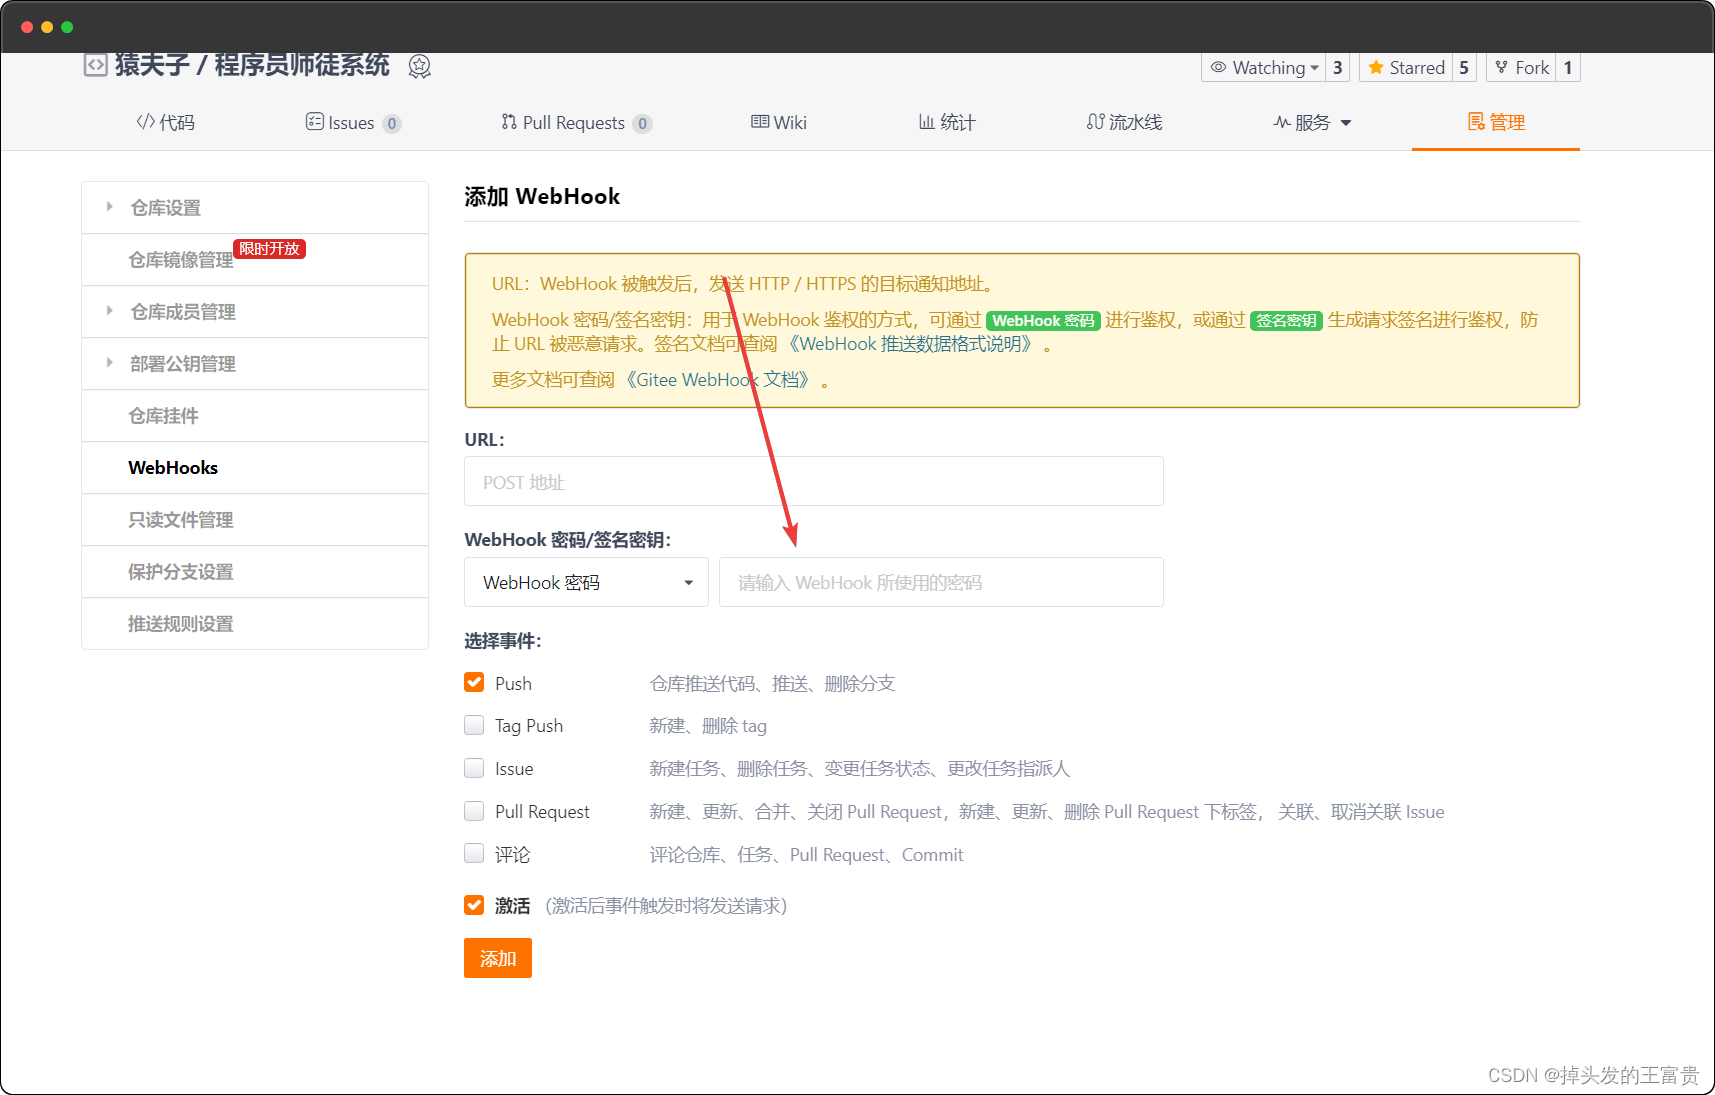This screenshot has width=1715, height=1095.
Task: Click the eye icon in the Watching button
Action: pos(1218,68)
